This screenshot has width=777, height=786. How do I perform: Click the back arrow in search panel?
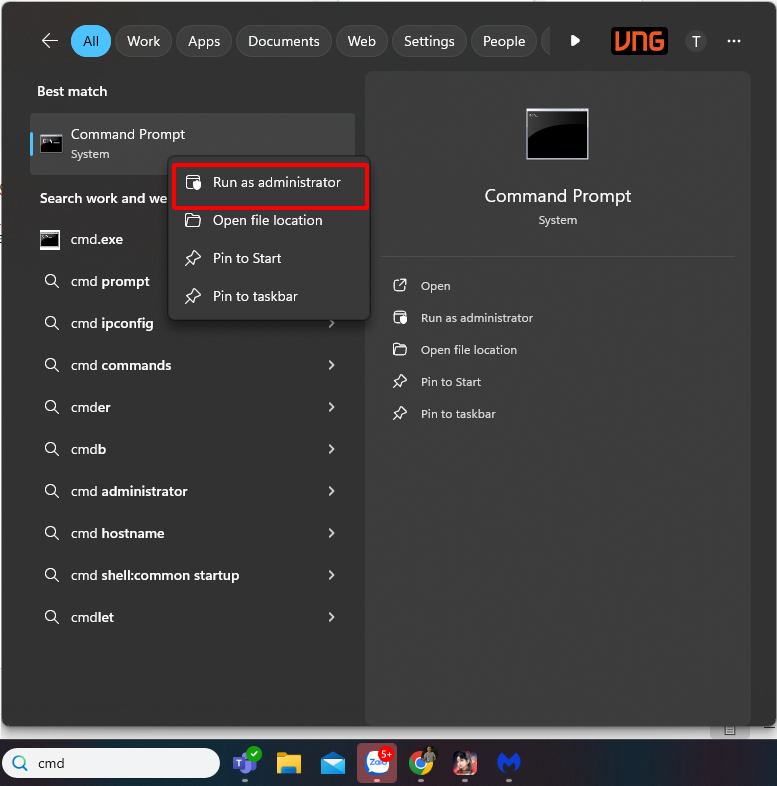point(49,41)
